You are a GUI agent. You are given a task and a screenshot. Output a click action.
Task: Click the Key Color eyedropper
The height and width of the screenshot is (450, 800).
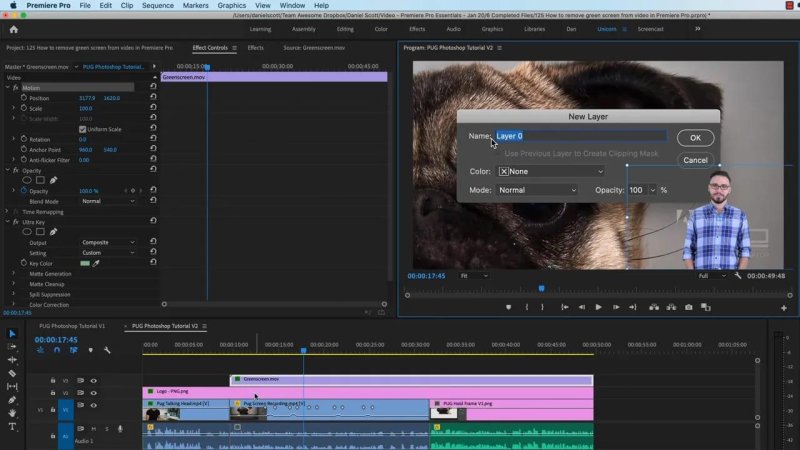pos(96,263)
